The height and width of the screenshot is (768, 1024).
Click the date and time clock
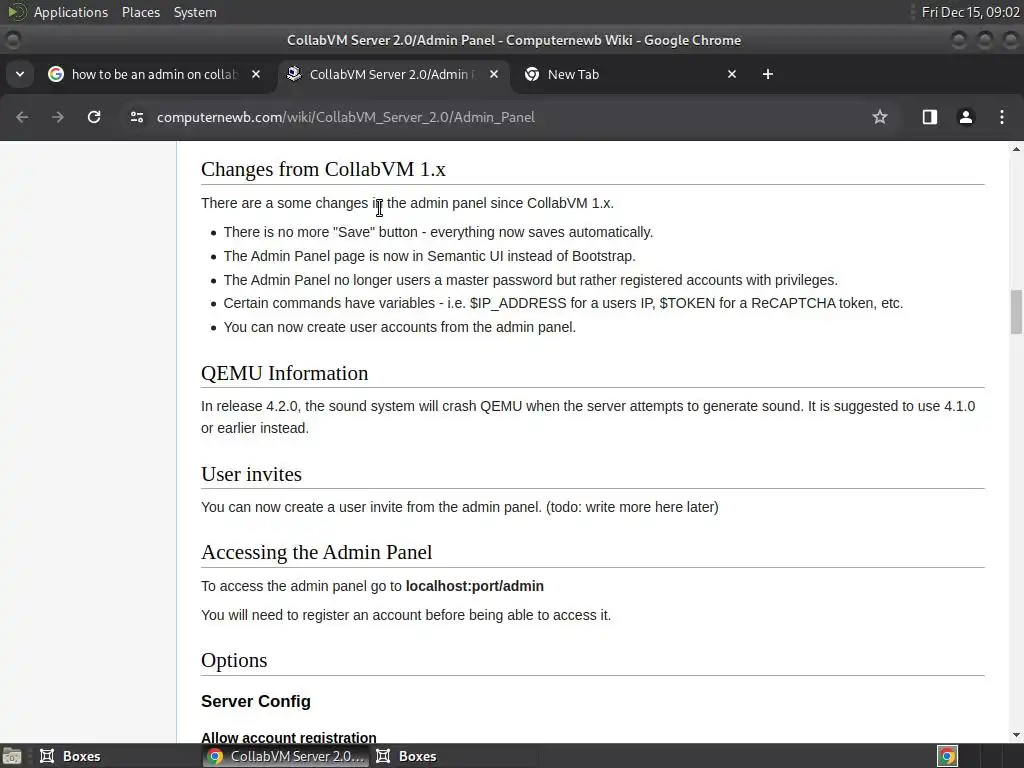pyautogui.click(x=970, y=12)
